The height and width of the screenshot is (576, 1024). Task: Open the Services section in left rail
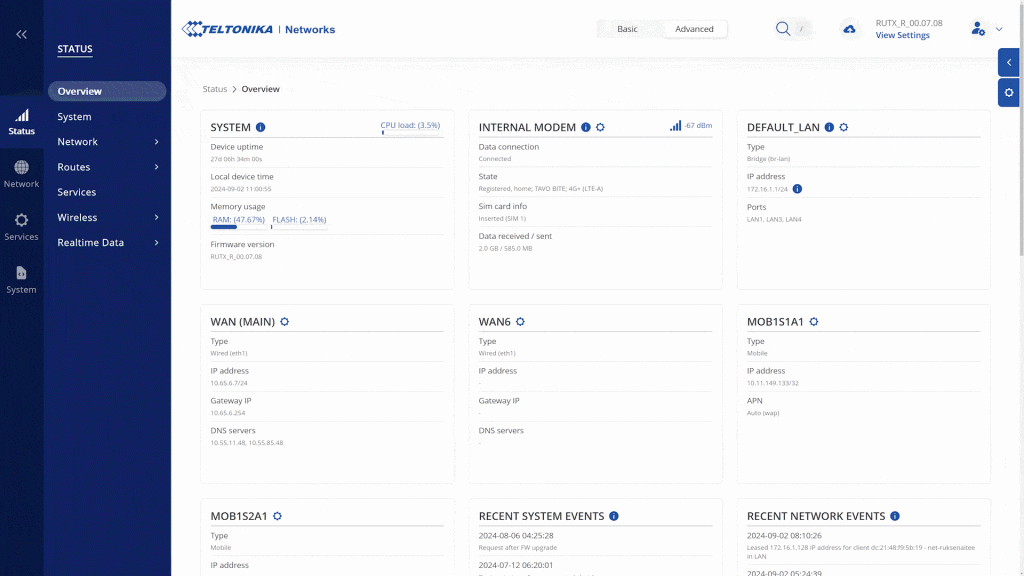[x=21, y=227]
